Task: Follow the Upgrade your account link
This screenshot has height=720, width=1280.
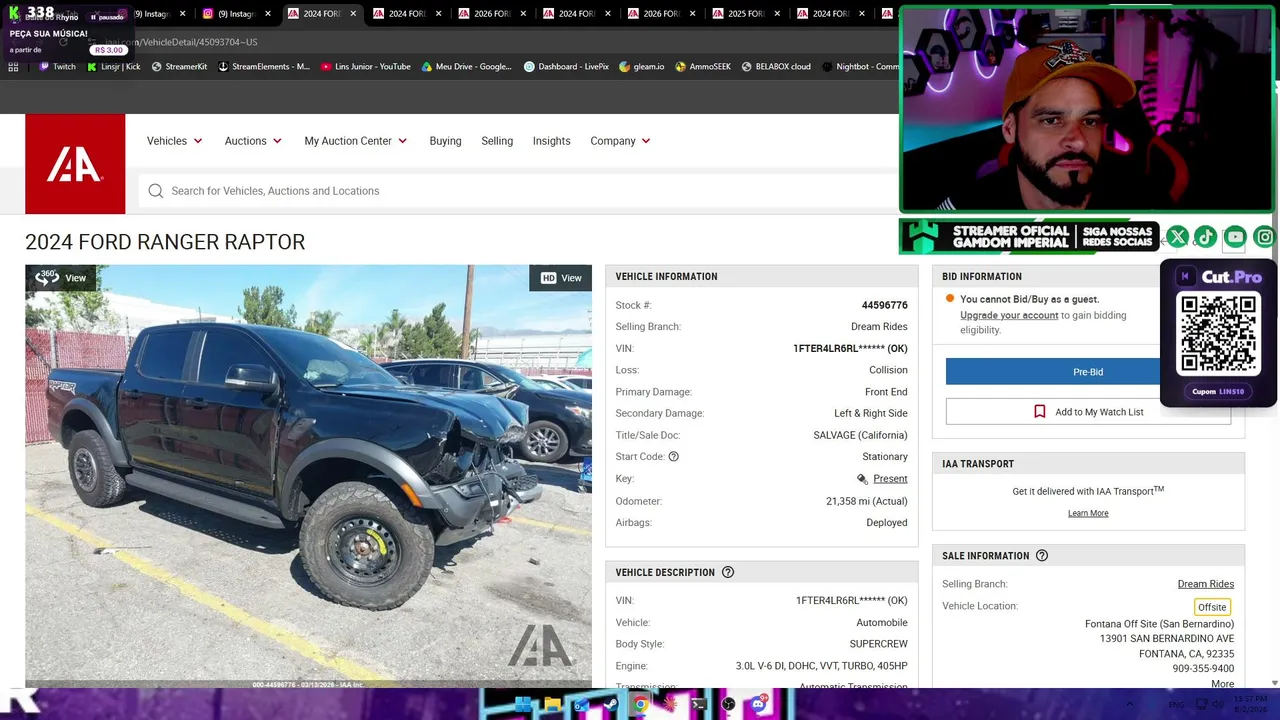Action: (x=1009, y=315)
